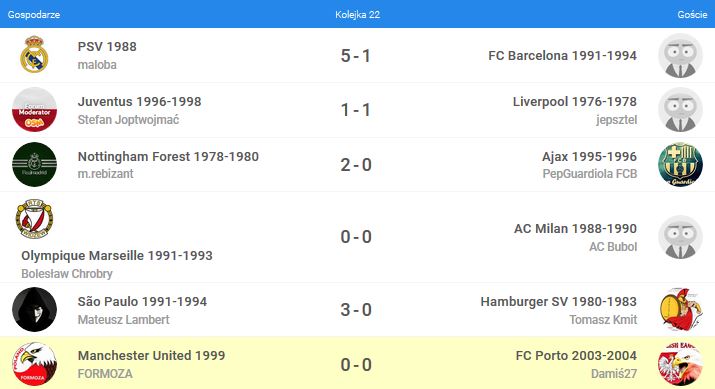Click the Polish eagle avatar of Damiś27

[x=680, y=364]
